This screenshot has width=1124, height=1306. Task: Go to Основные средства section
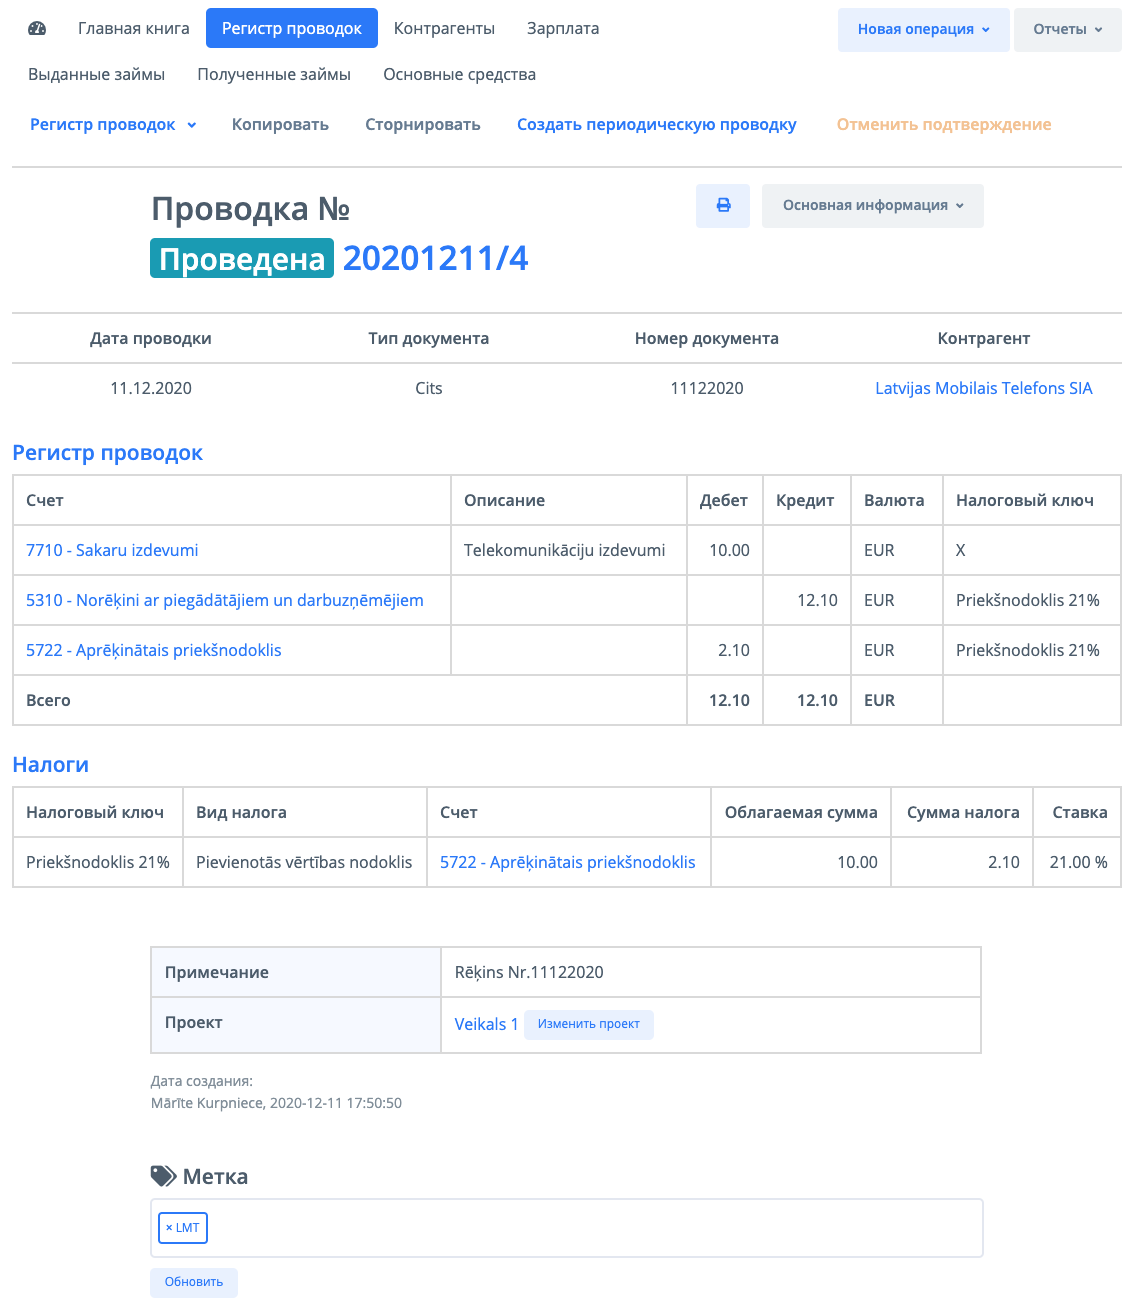[459, 74]
